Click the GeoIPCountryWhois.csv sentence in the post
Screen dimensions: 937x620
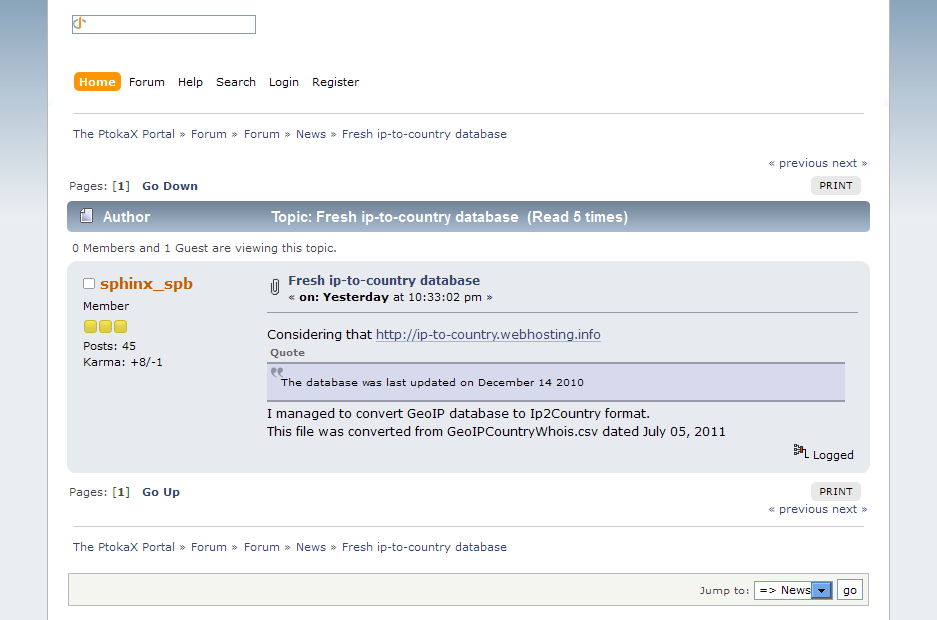(496, 432)
